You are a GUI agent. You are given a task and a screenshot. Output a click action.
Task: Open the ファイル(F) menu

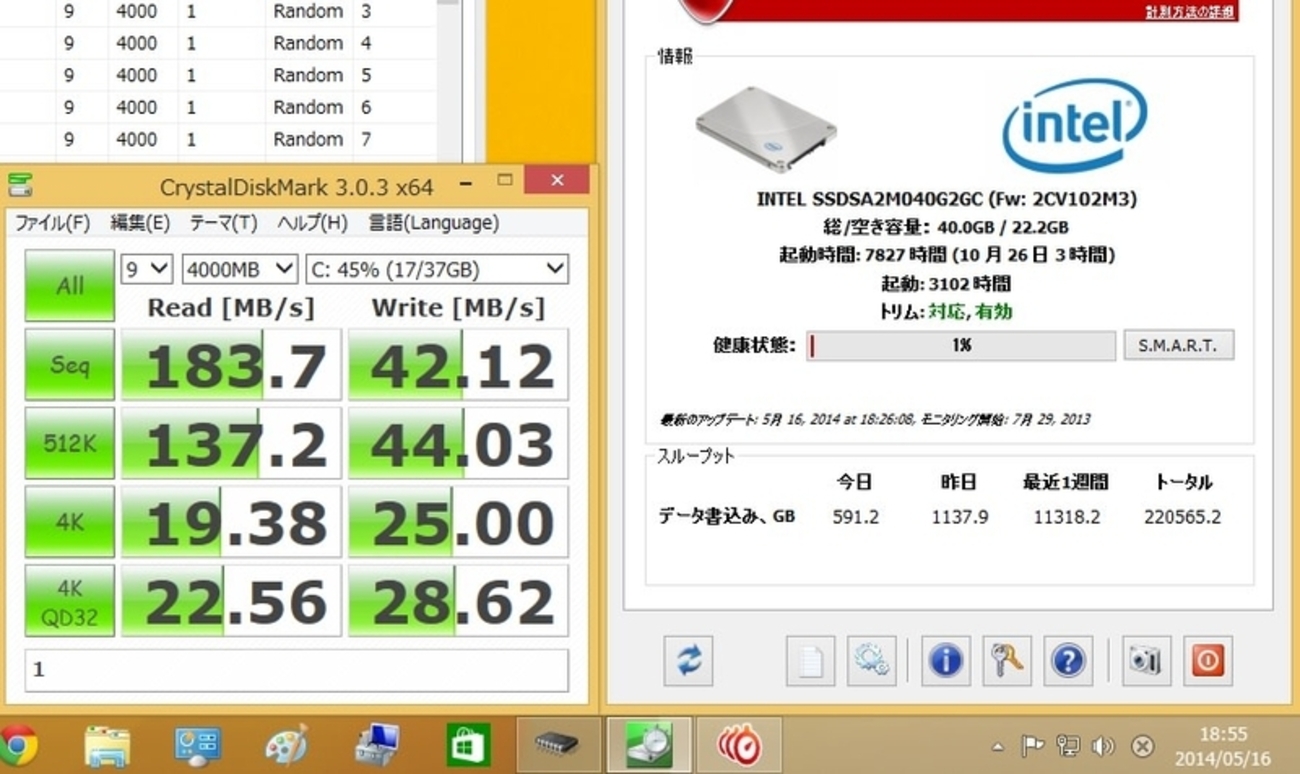[52, 223]
